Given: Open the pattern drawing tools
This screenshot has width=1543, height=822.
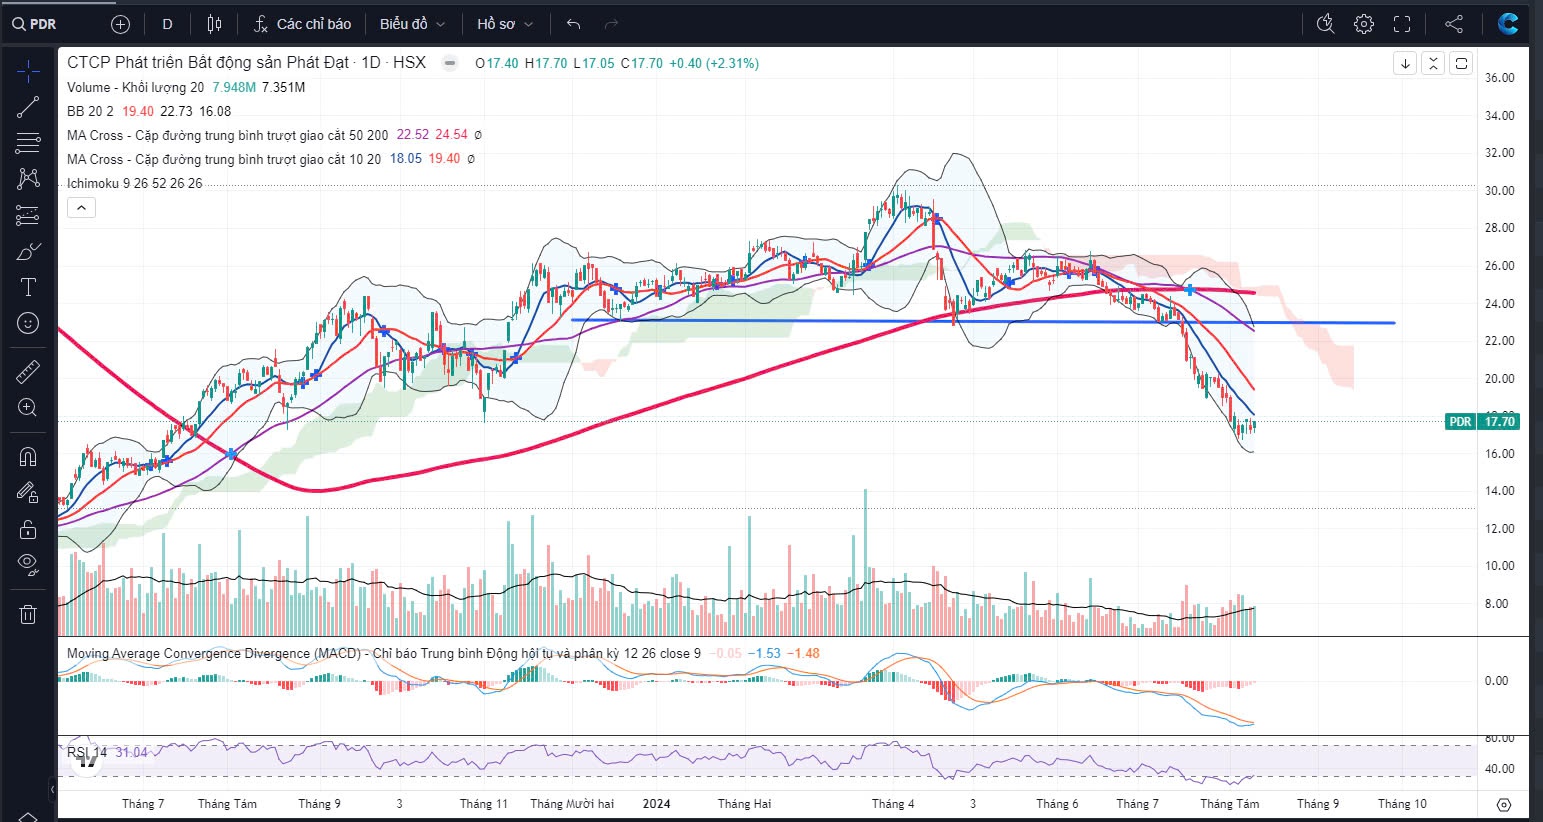Looking at the screenshot, I should tap(28, 179).
